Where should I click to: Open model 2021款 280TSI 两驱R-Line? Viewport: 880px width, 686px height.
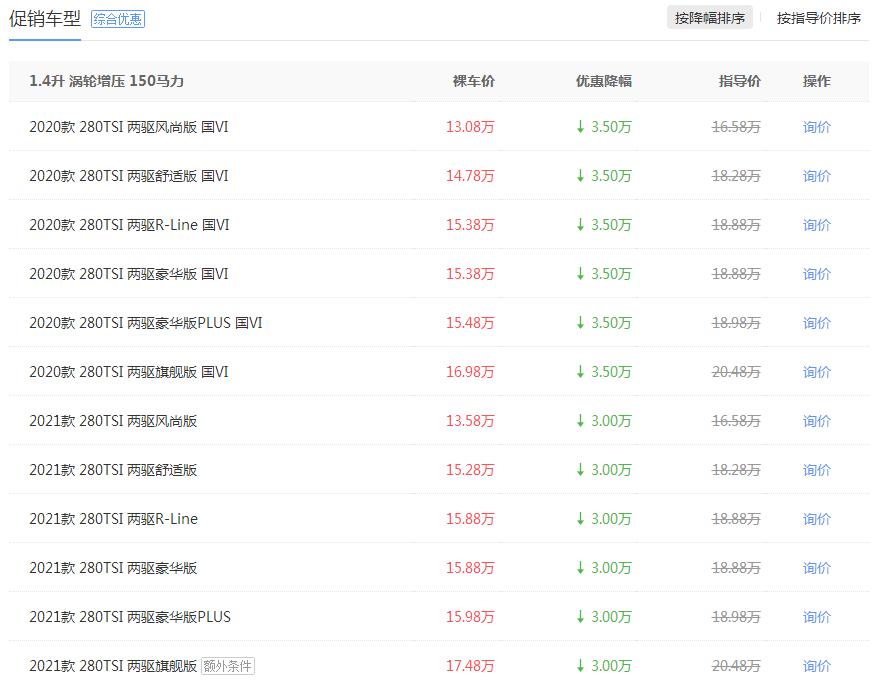point(113,519)
